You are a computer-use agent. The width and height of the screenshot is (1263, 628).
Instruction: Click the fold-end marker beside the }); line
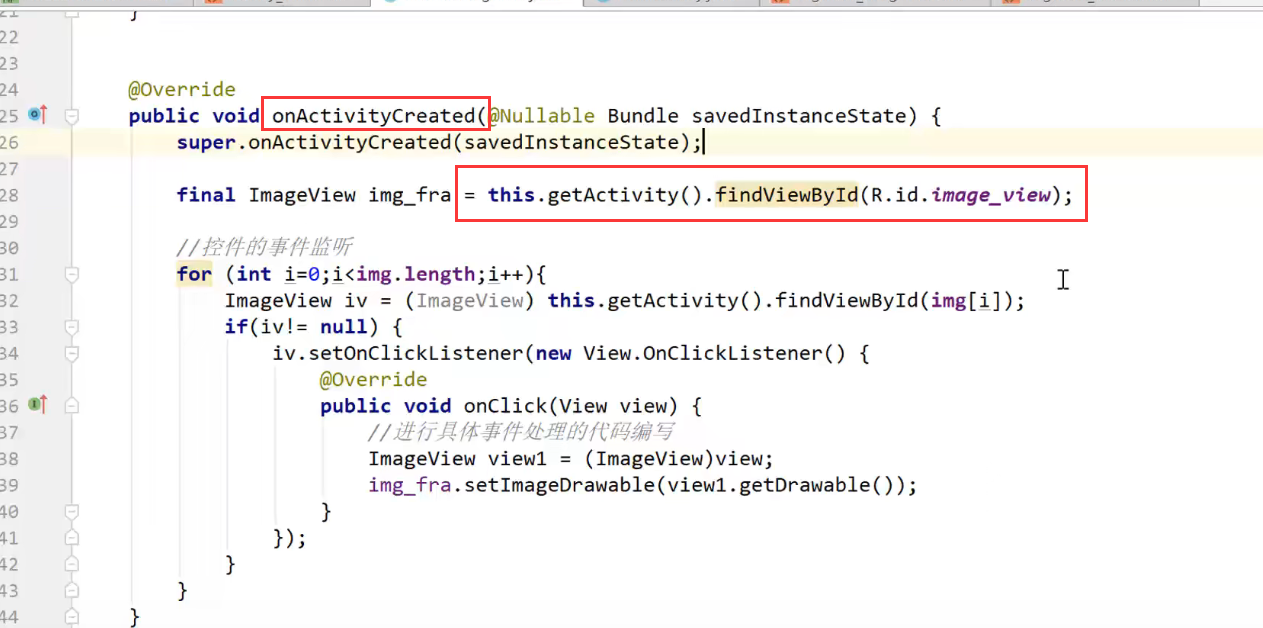(72, 538)
